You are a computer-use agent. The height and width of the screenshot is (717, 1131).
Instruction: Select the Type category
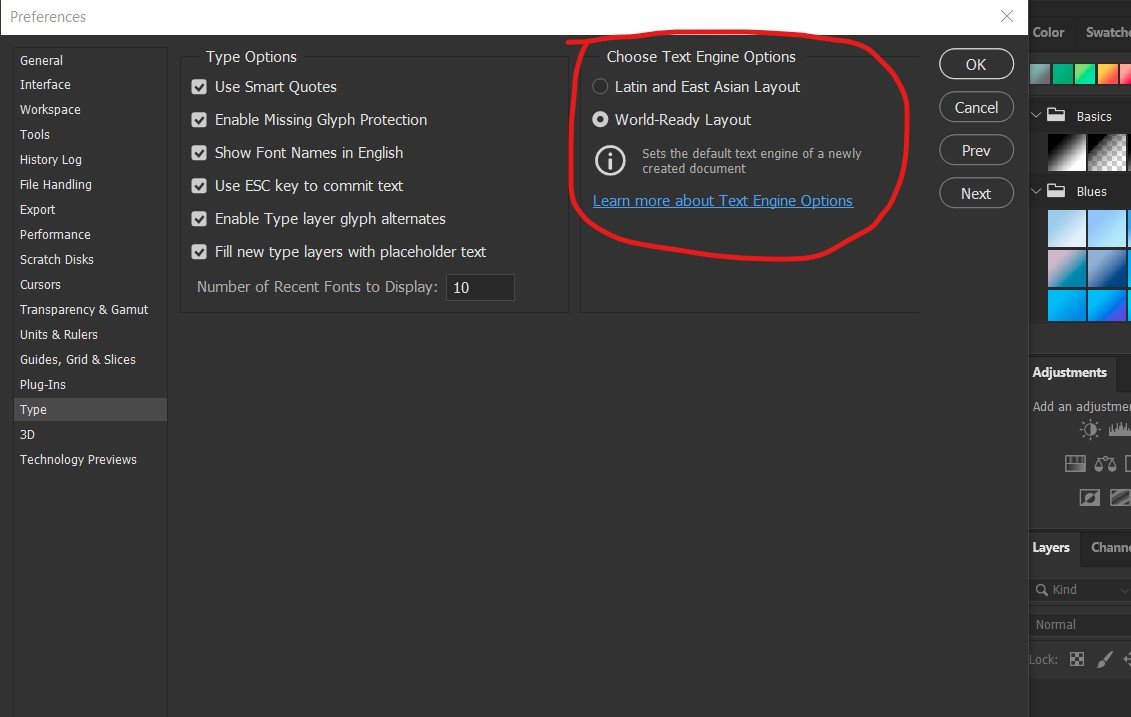[90, 410]
